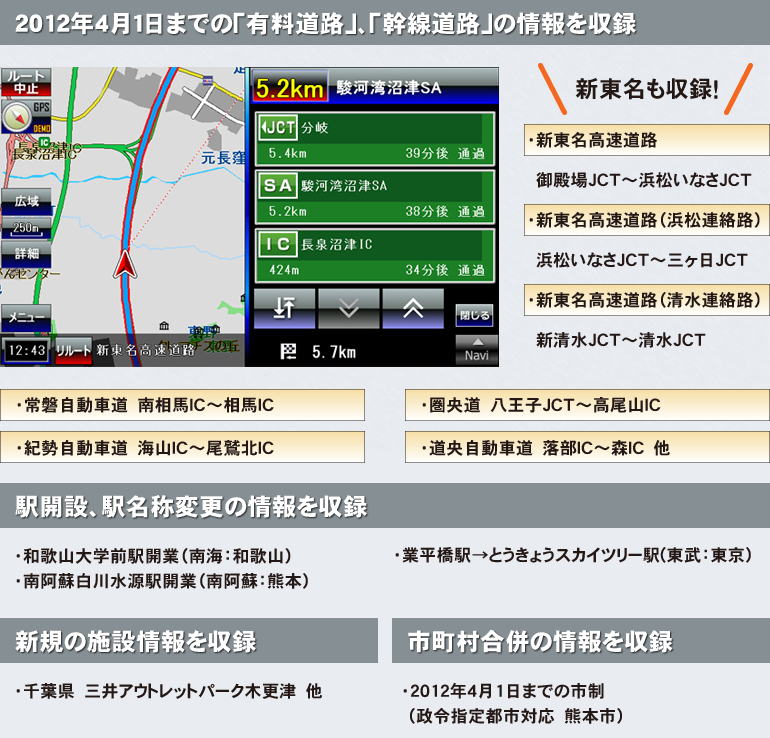Click 駅開設、駅名称変更の情報を収録 header
Viewport: 770px width, 738px height.
point(385,506)
